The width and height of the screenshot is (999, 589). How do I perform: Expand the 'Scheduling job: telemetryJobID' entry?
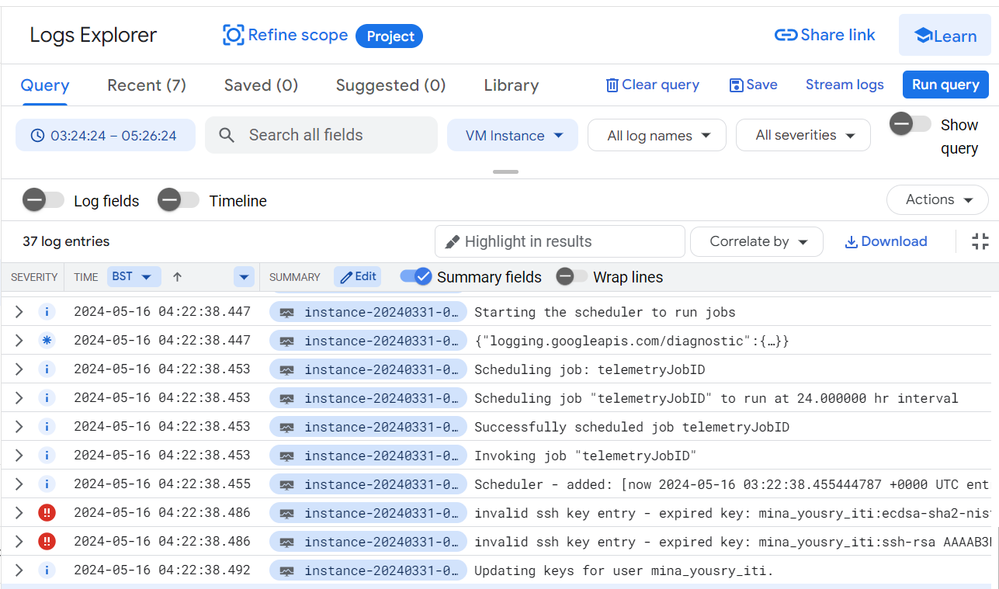tap(18, 369)
